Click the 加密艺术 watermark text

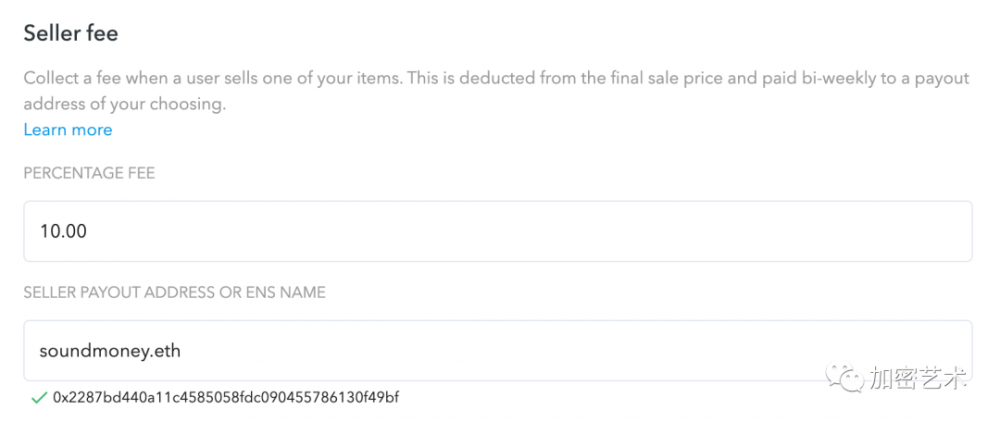(917, 379)
